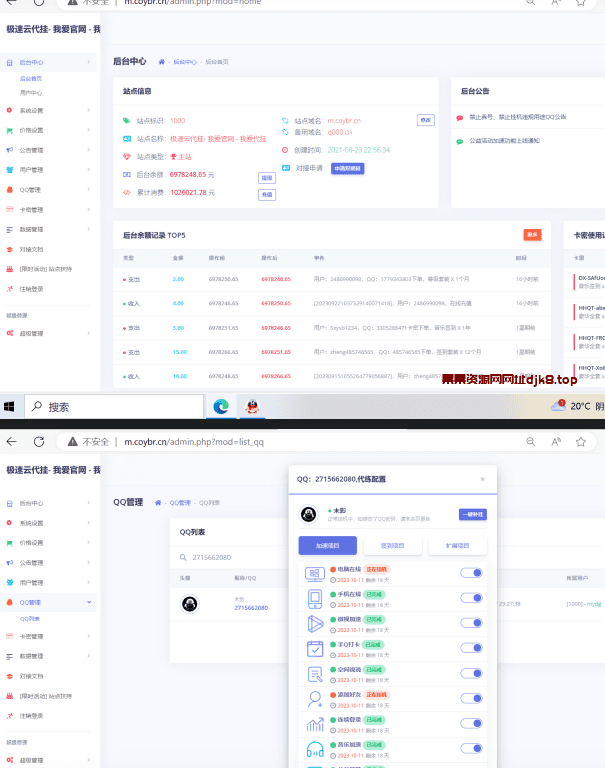
Task: Click the phone icon for 手机在线
Action: [x=315, y=599]
